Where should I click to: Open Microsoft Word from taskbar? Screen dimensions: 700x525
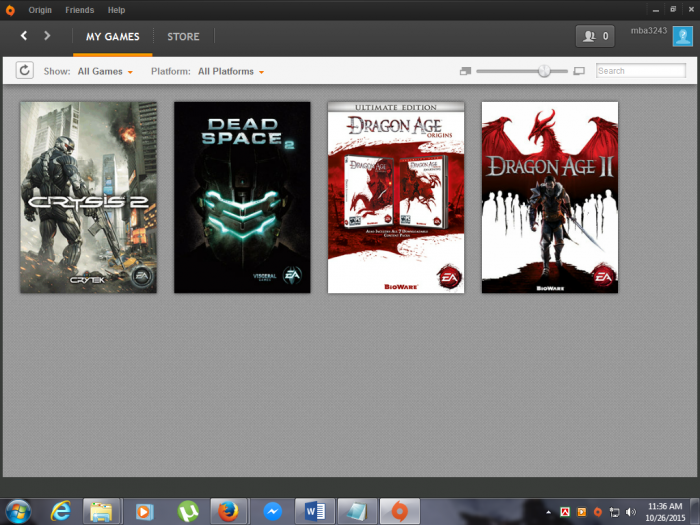point(315,512)
